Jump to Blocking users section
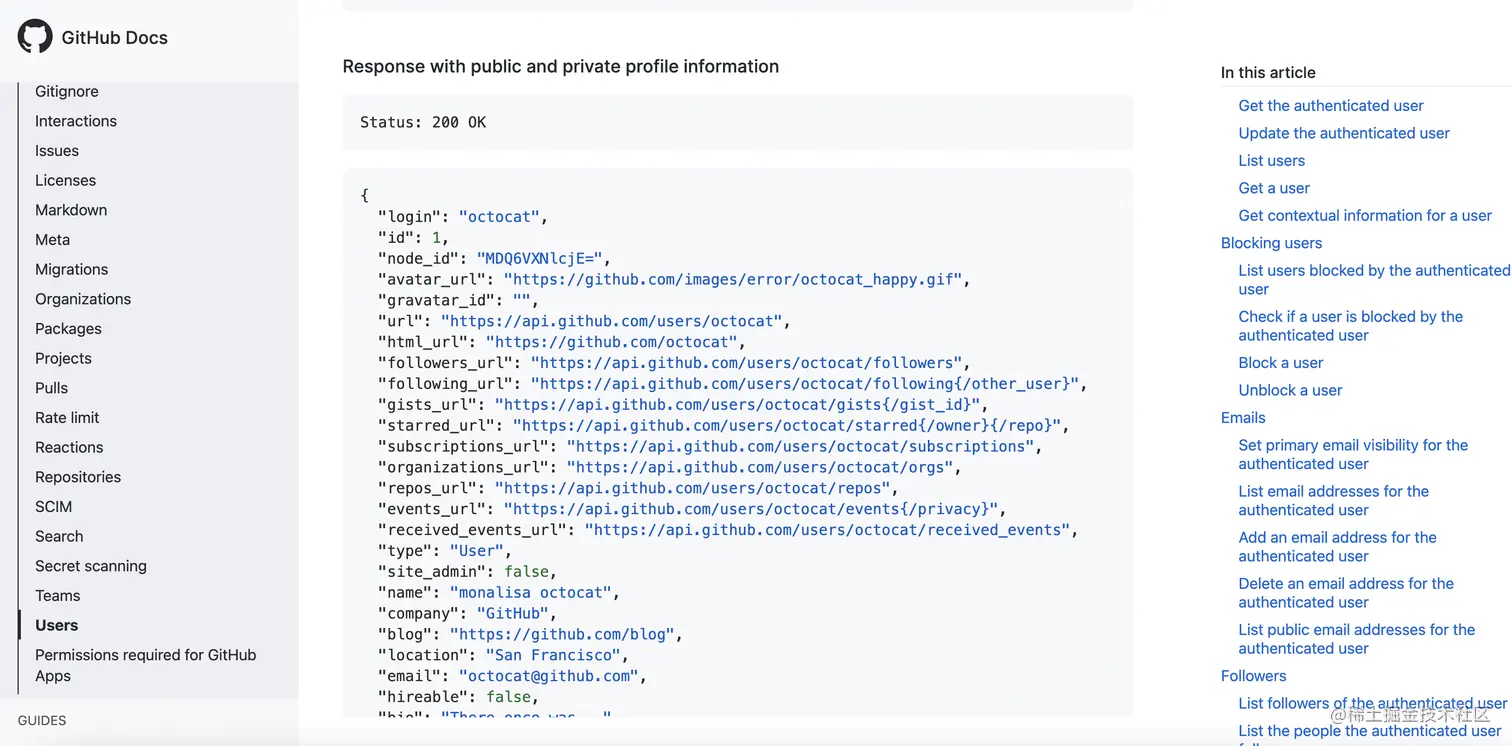 pyautogui.click(x=1272, y=243)
